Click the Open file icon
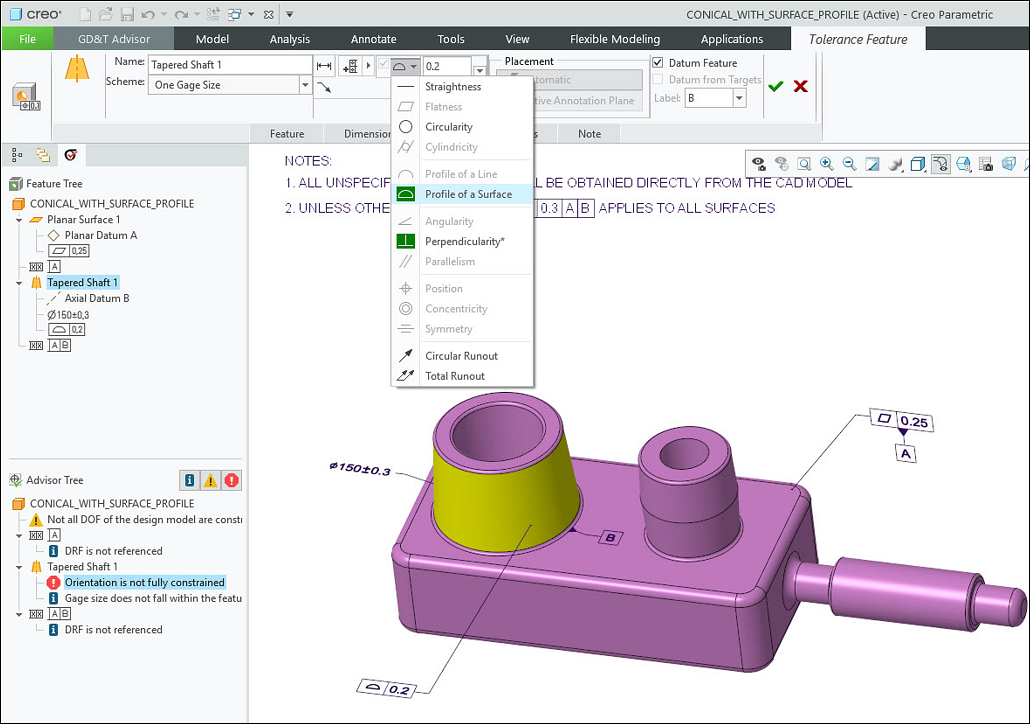Screen dimensions: 1030x724 (106, 14)
